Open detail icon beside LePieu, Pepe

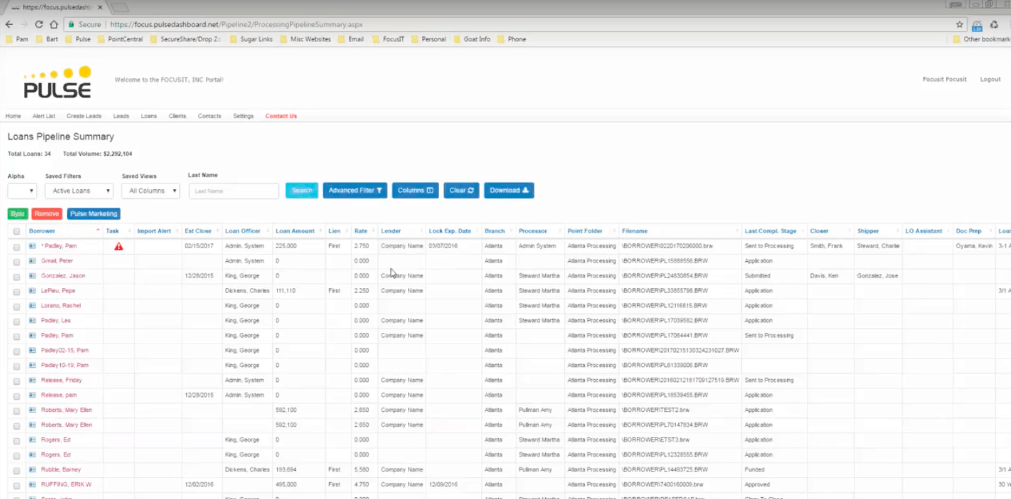point(32,291)
